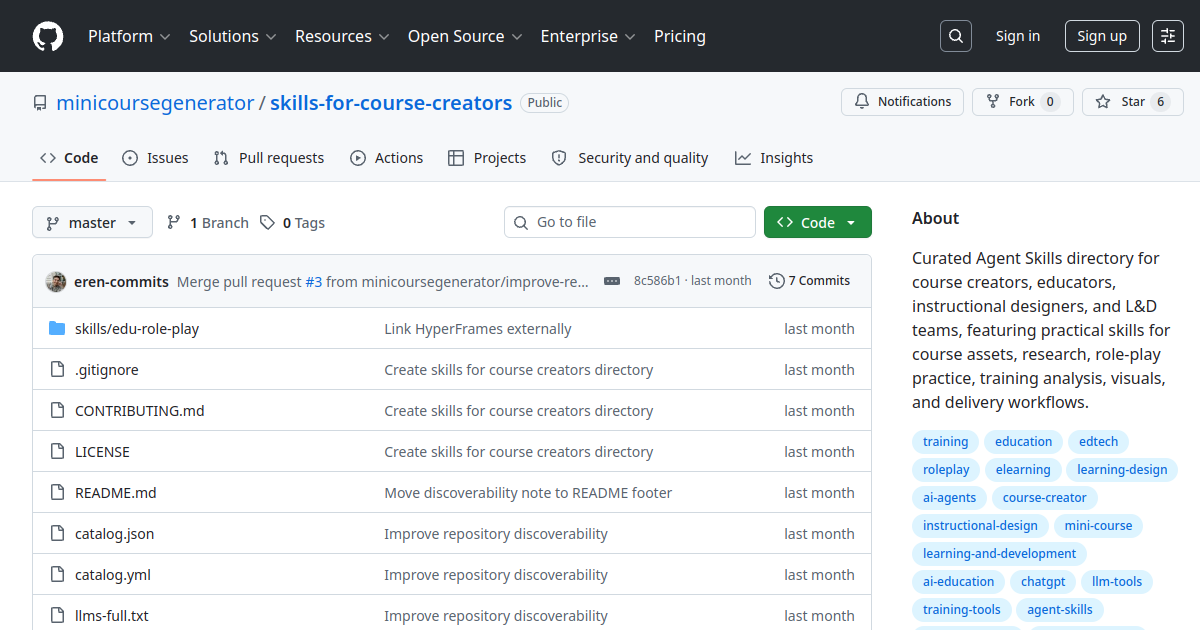View the 1 Branch link
Image resolution: width=1200 pixels, height=630 pixels.
208,223
